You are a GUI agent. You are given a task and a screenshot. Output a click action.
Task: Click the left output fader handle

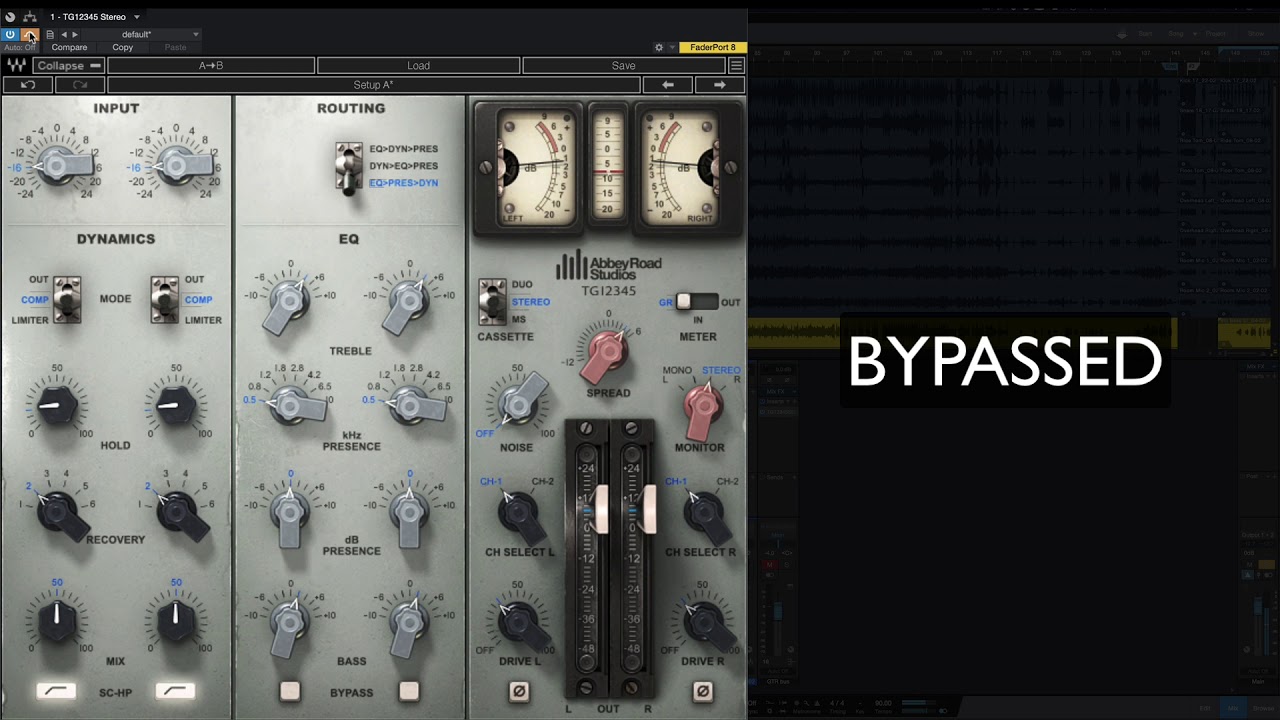click(602, 508)
